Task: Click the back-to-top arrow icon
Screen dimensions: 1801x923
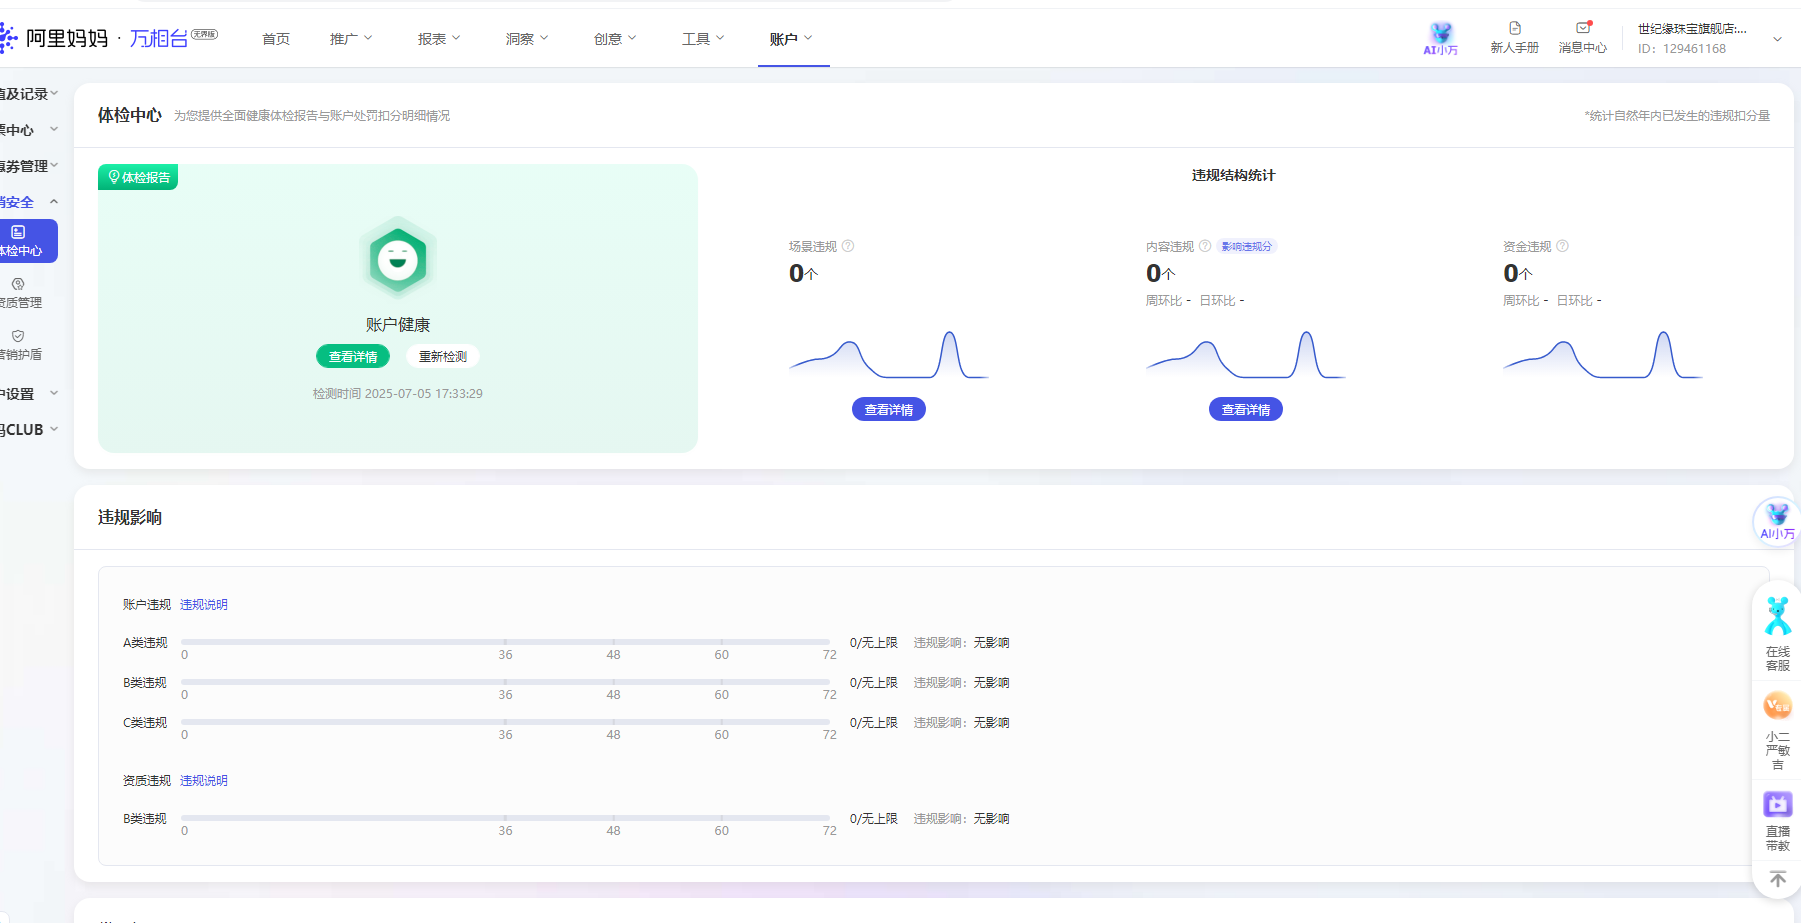Action: (x=1777, y=879)
